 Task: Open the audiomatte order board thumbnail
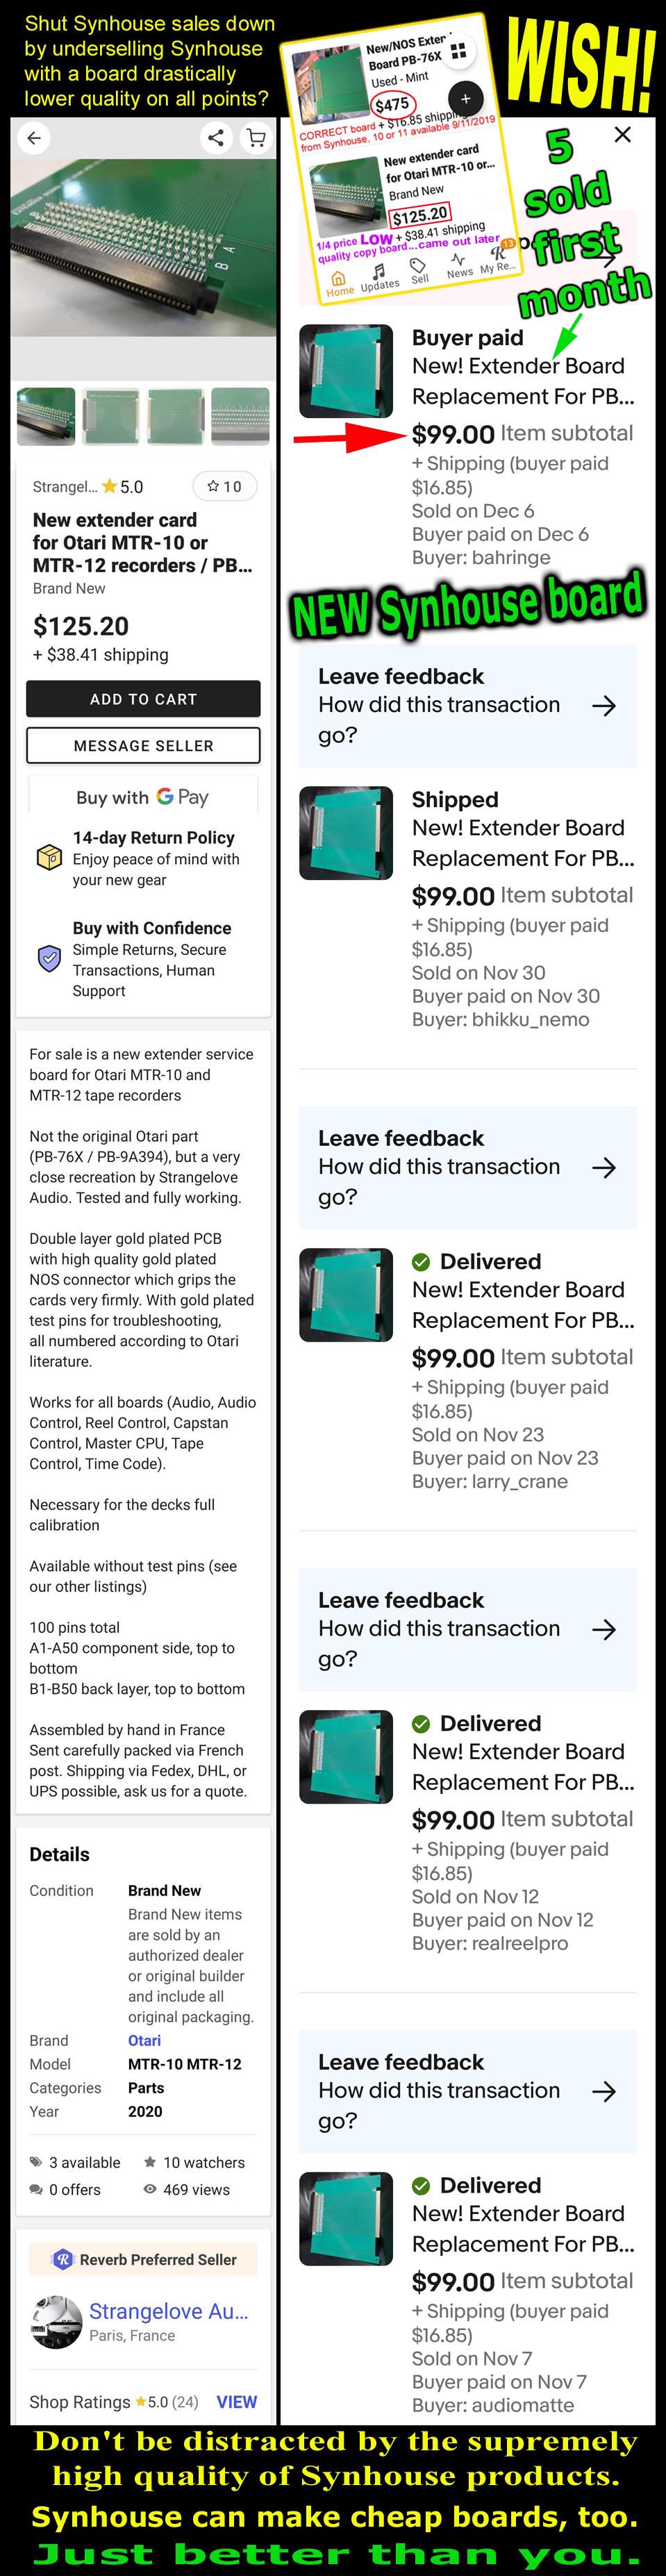point(346,2219)
